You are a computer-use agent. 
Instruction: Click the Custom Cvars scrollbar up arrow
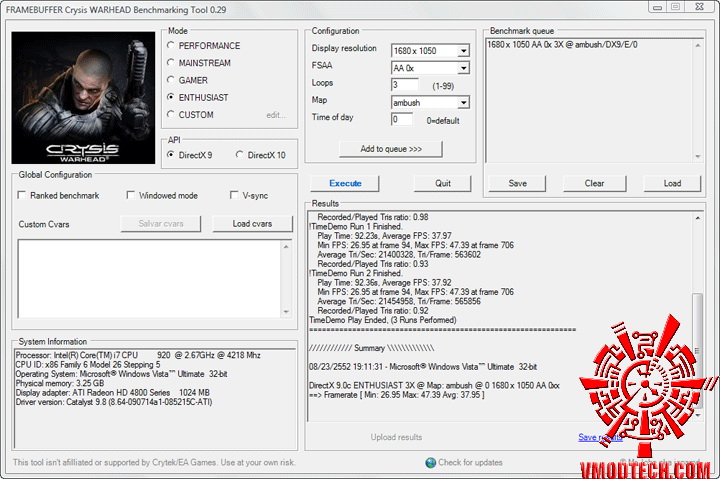(x=286, y=247)
